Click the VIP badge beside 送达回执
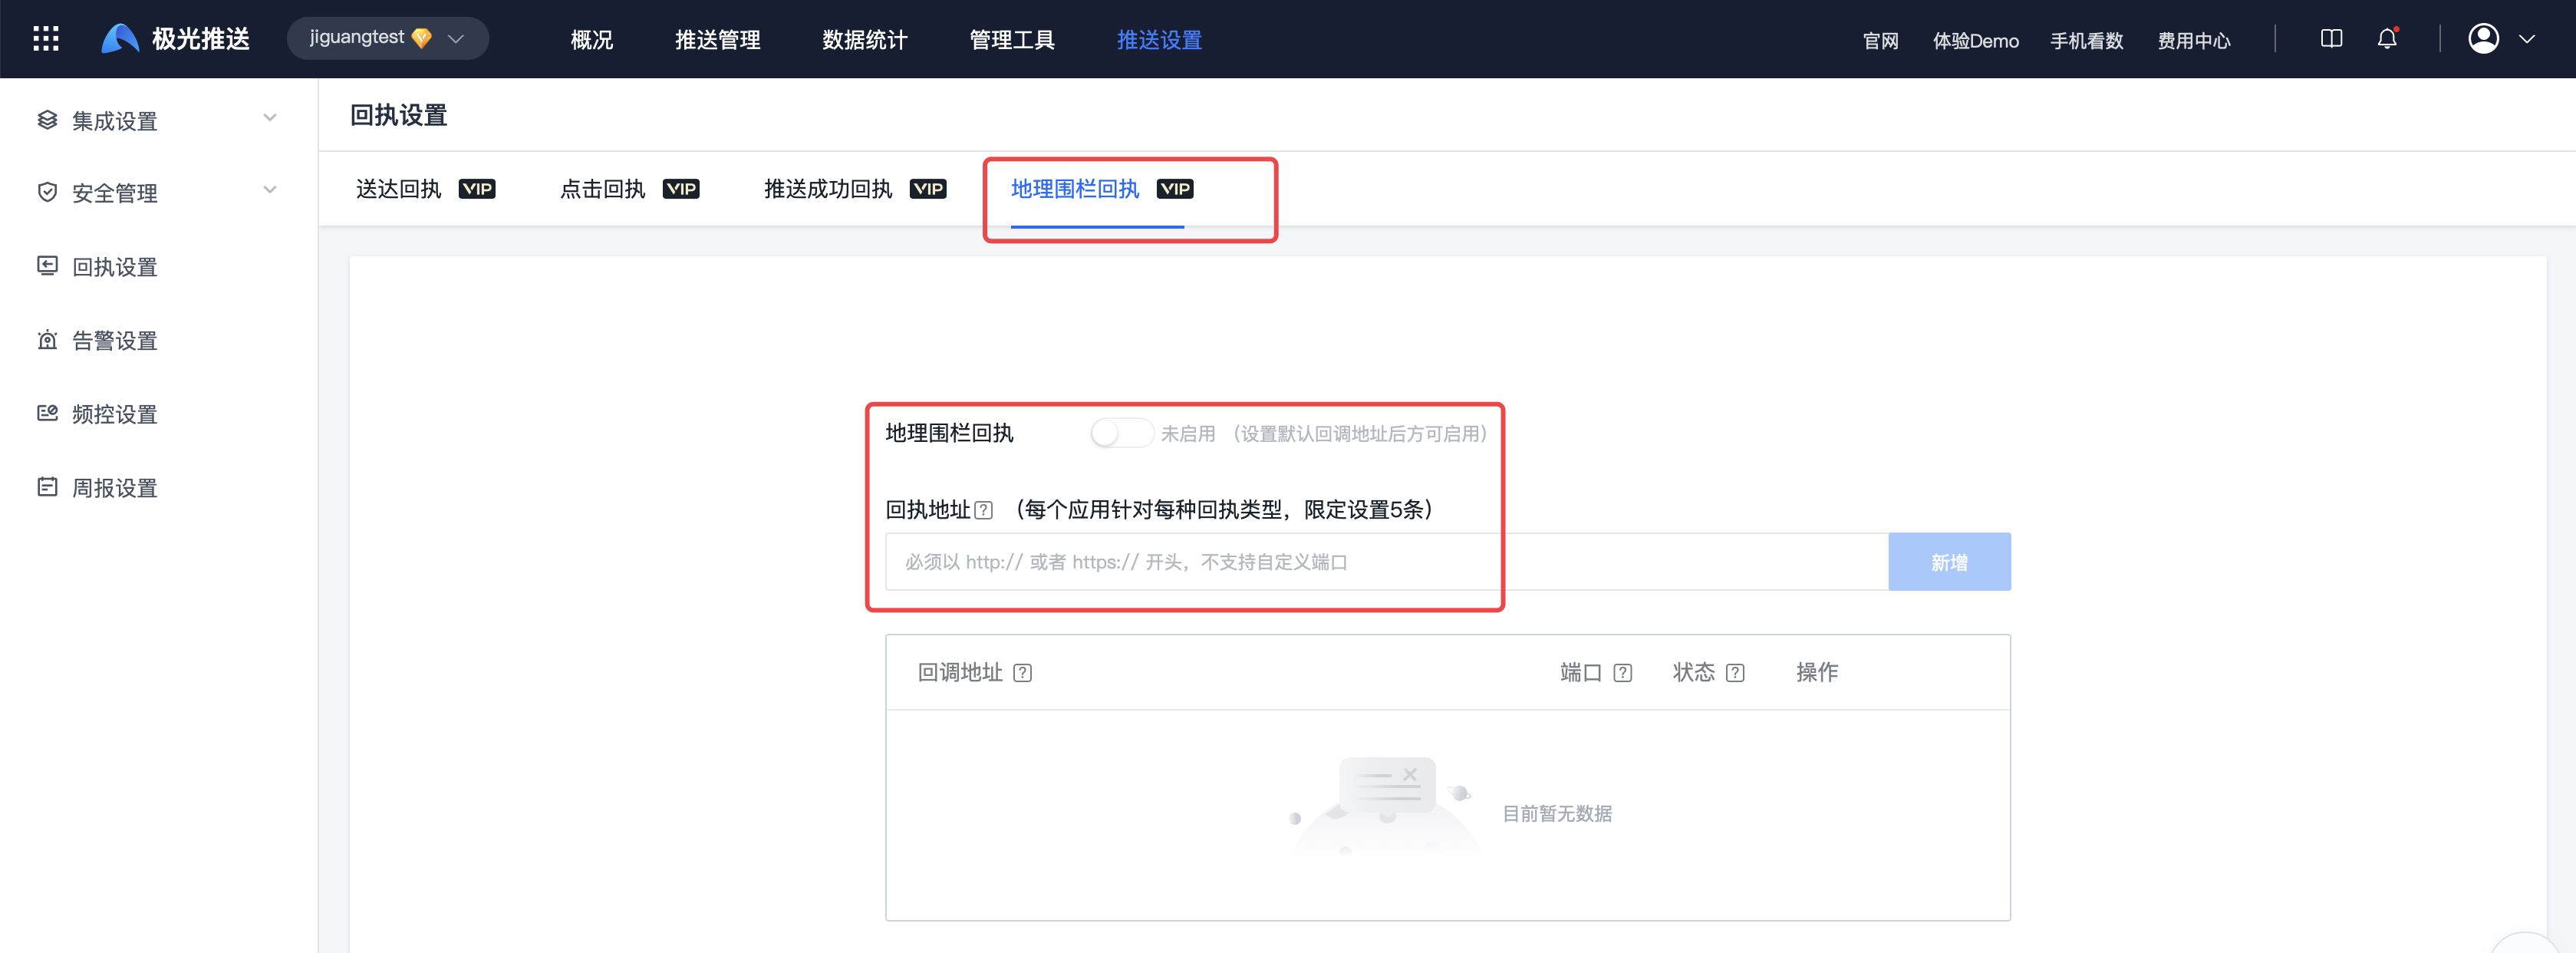Screen dimensions: 2576x953 point(477,189)
